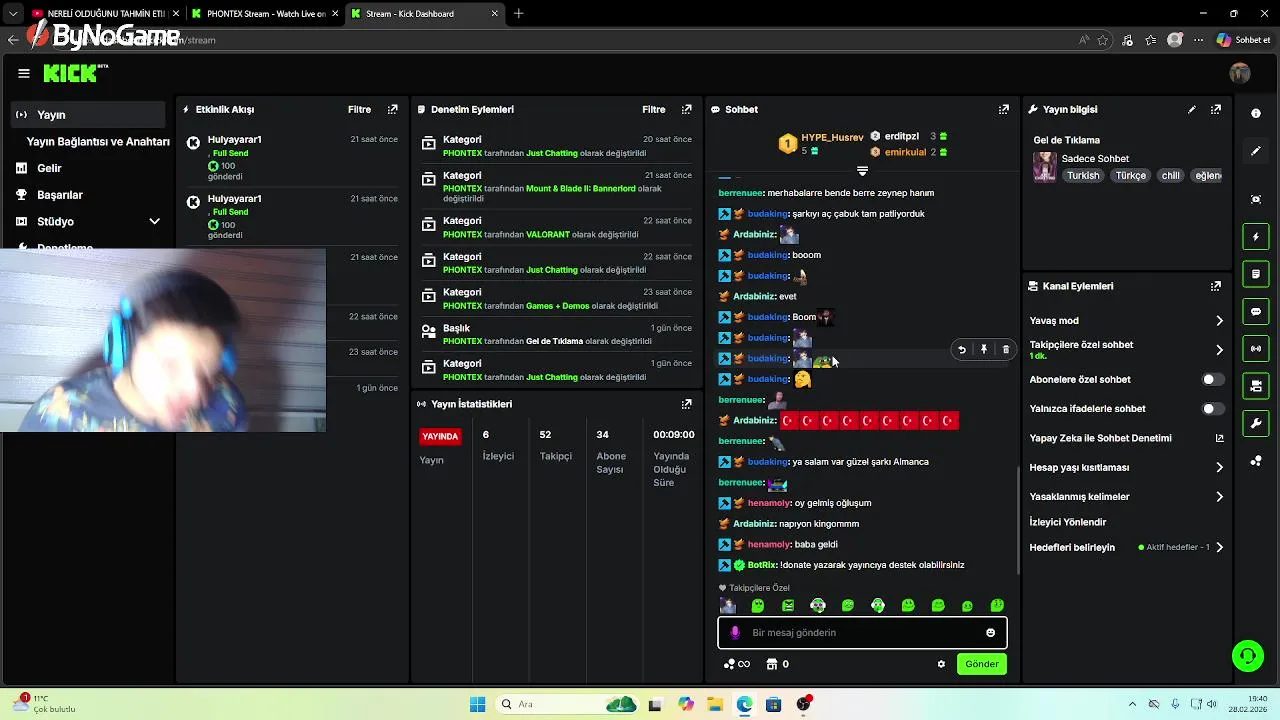Image resolution: width=1280 pixels, height=720 pixels.
Task: Open the emoji picker in message box
Action: (991, 633)
